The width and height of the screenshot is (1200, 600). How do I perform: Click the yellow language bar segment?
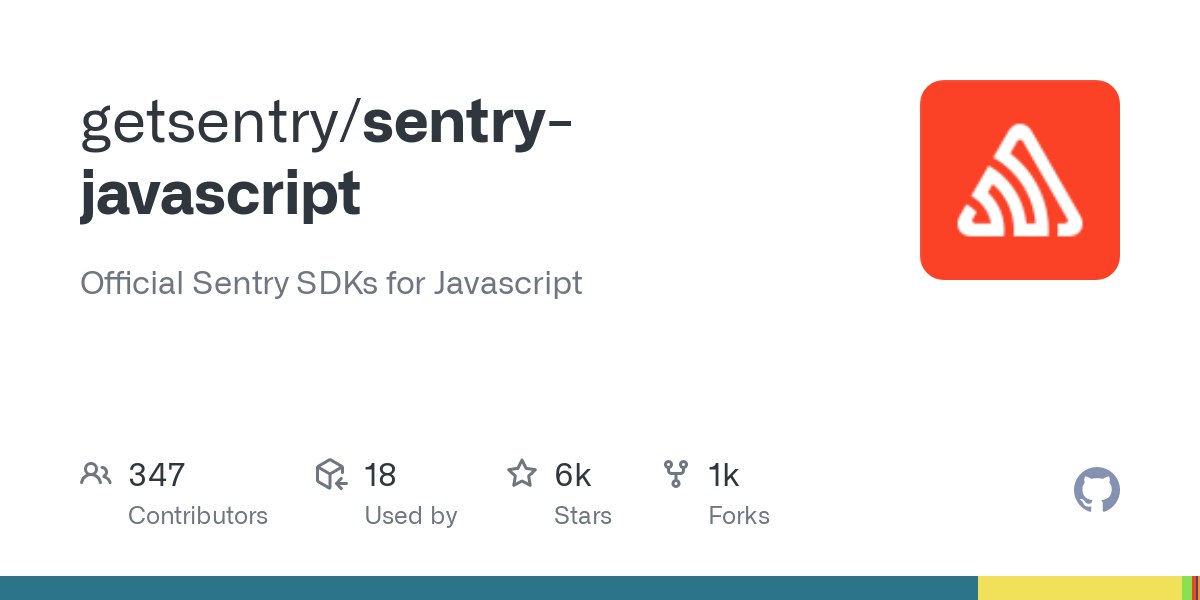(1079, 588)
